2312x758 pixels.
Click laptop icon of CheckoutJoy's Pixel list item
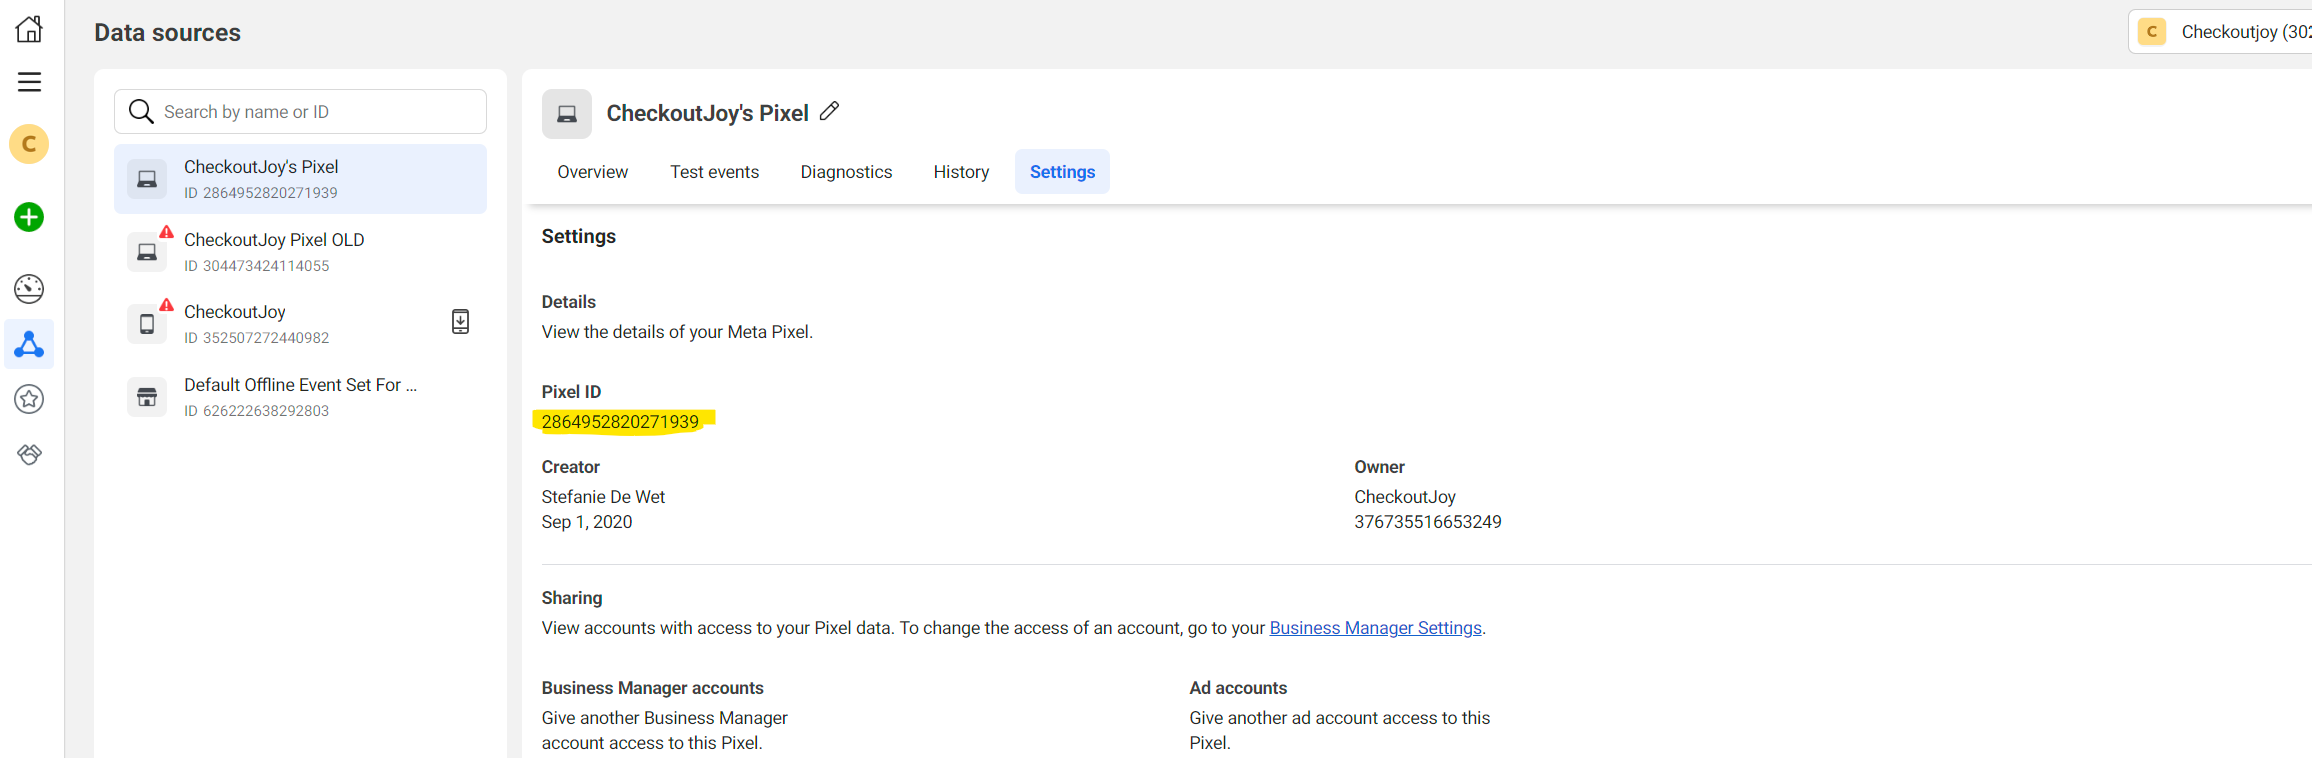tap(147, 179)
